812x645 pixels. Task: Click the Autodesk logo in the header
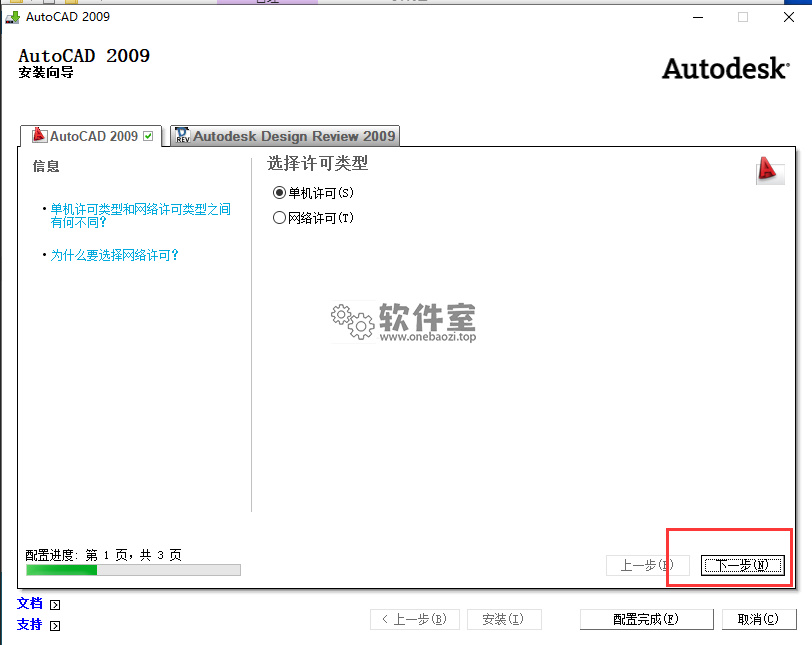coord(726,69)
